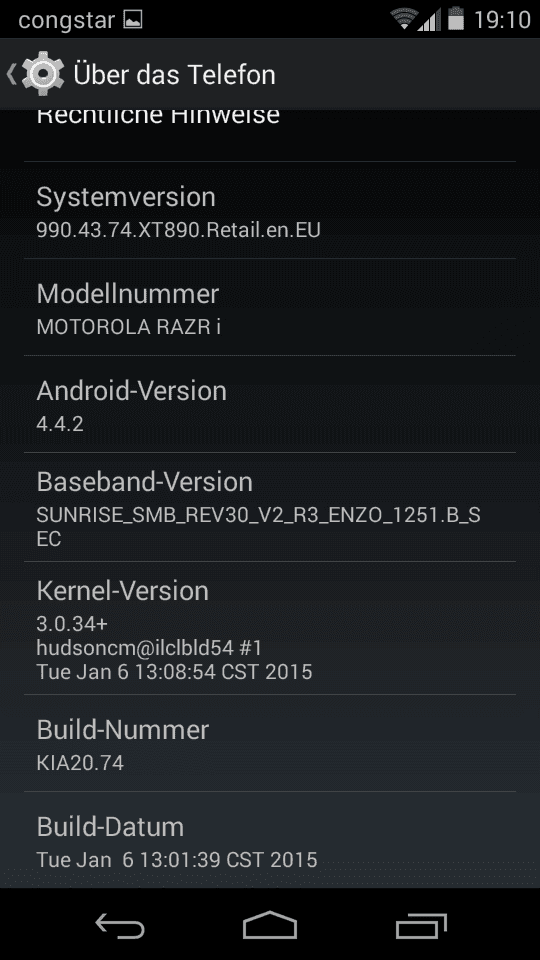Open the recent apps overview button
The height and width of the screenshot is (960, 540).
click(x=421, y=925)
